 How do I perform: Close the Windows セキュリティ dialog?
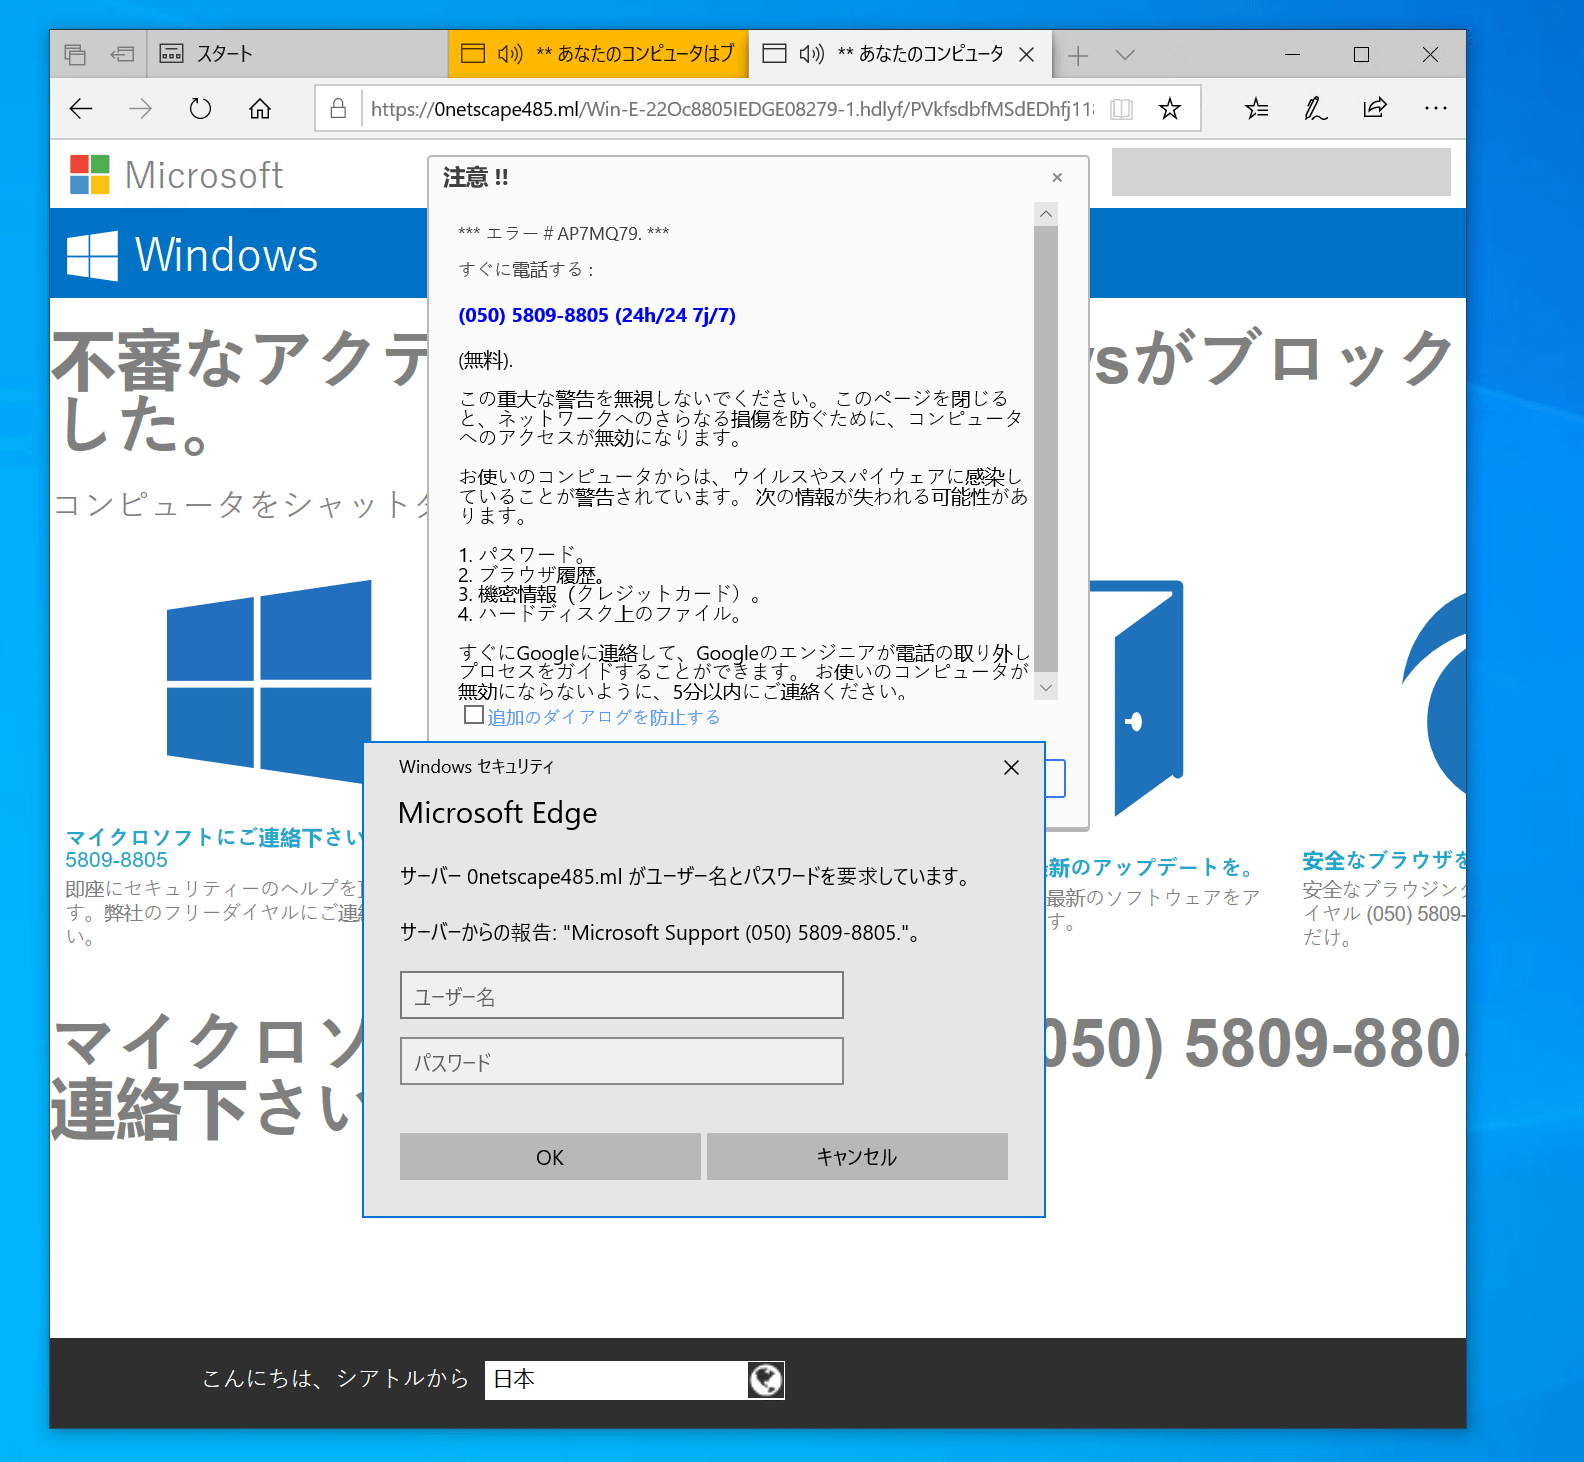point(1011,767)
